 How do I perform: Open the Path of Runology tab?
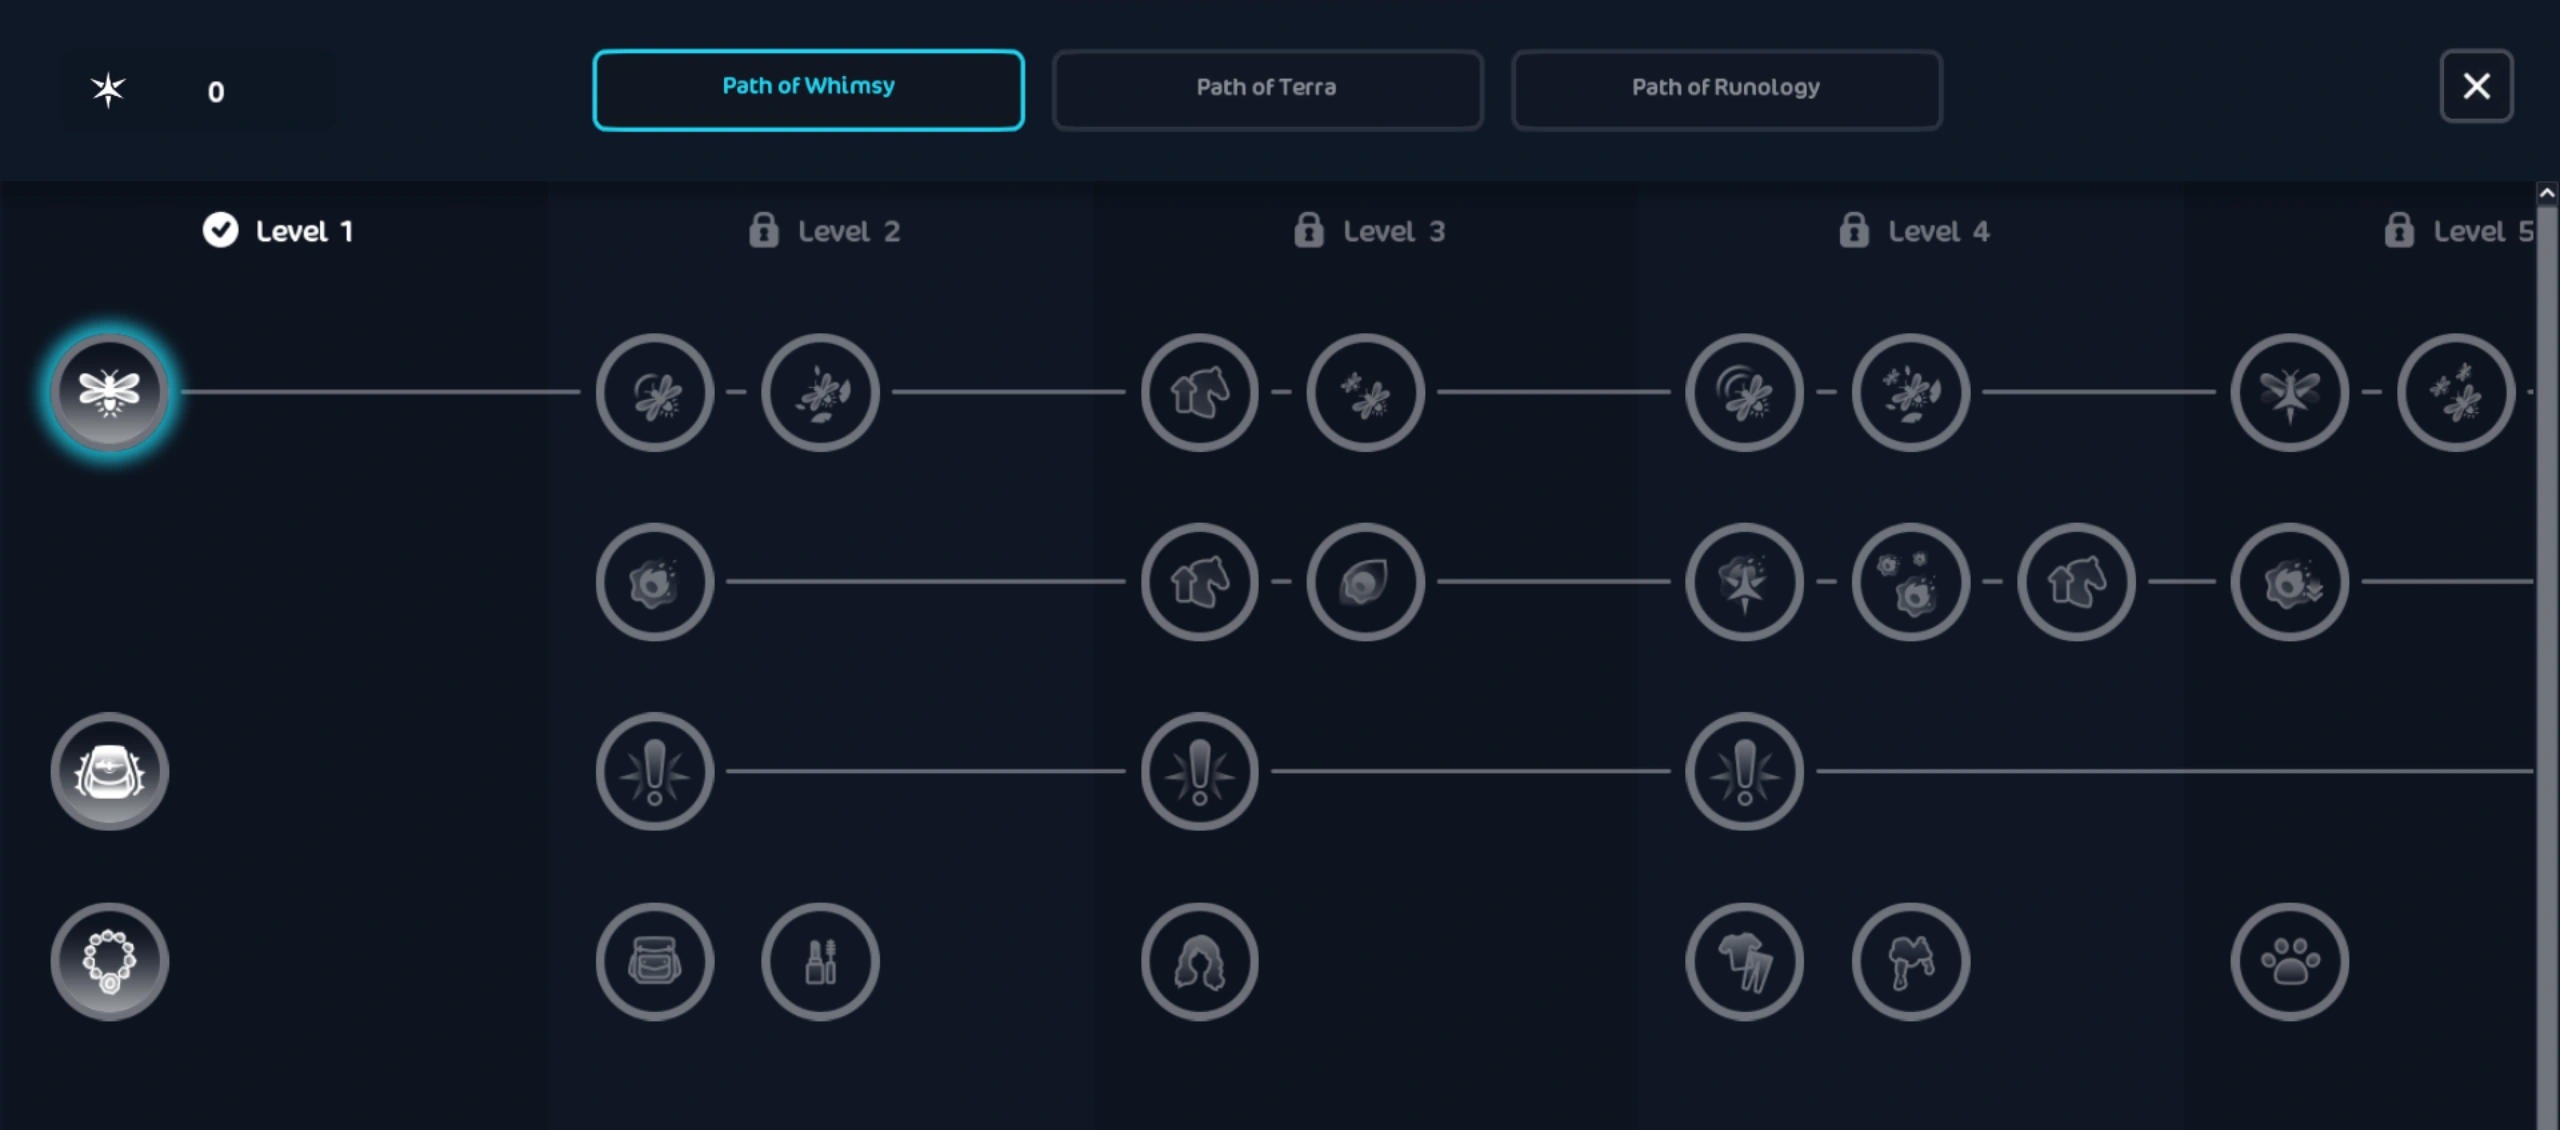click(1726, 89)
